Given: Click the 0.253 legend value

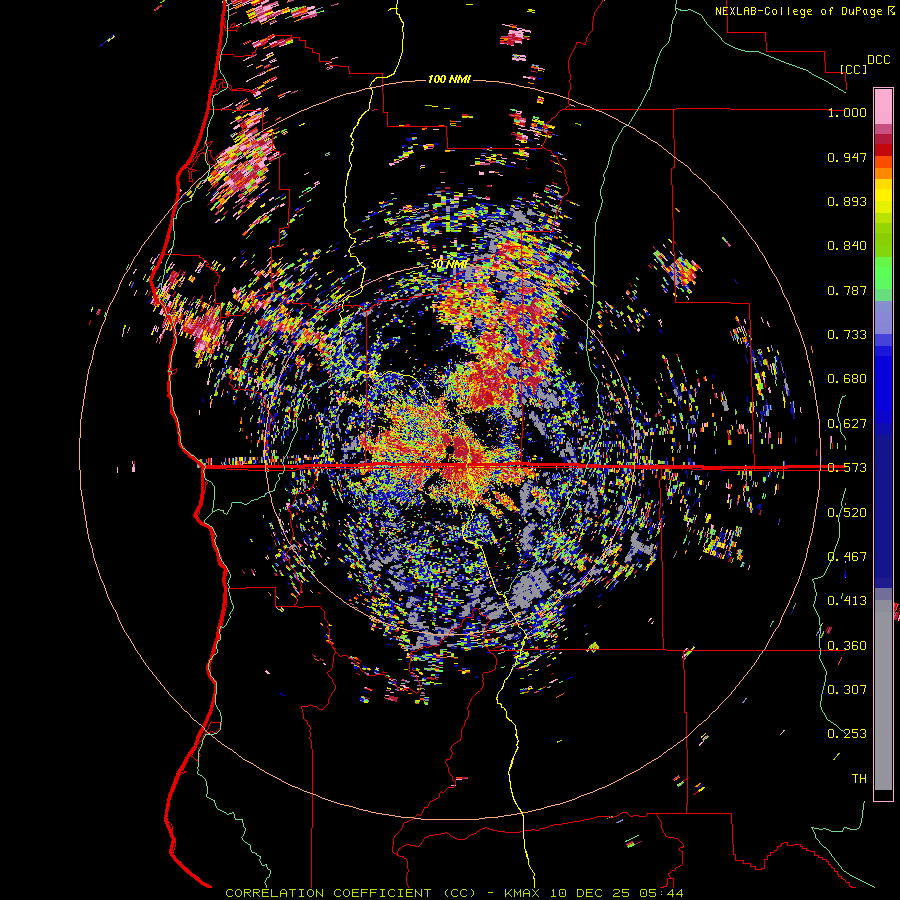Looking at the screenshot, I should tap(847, 734).
